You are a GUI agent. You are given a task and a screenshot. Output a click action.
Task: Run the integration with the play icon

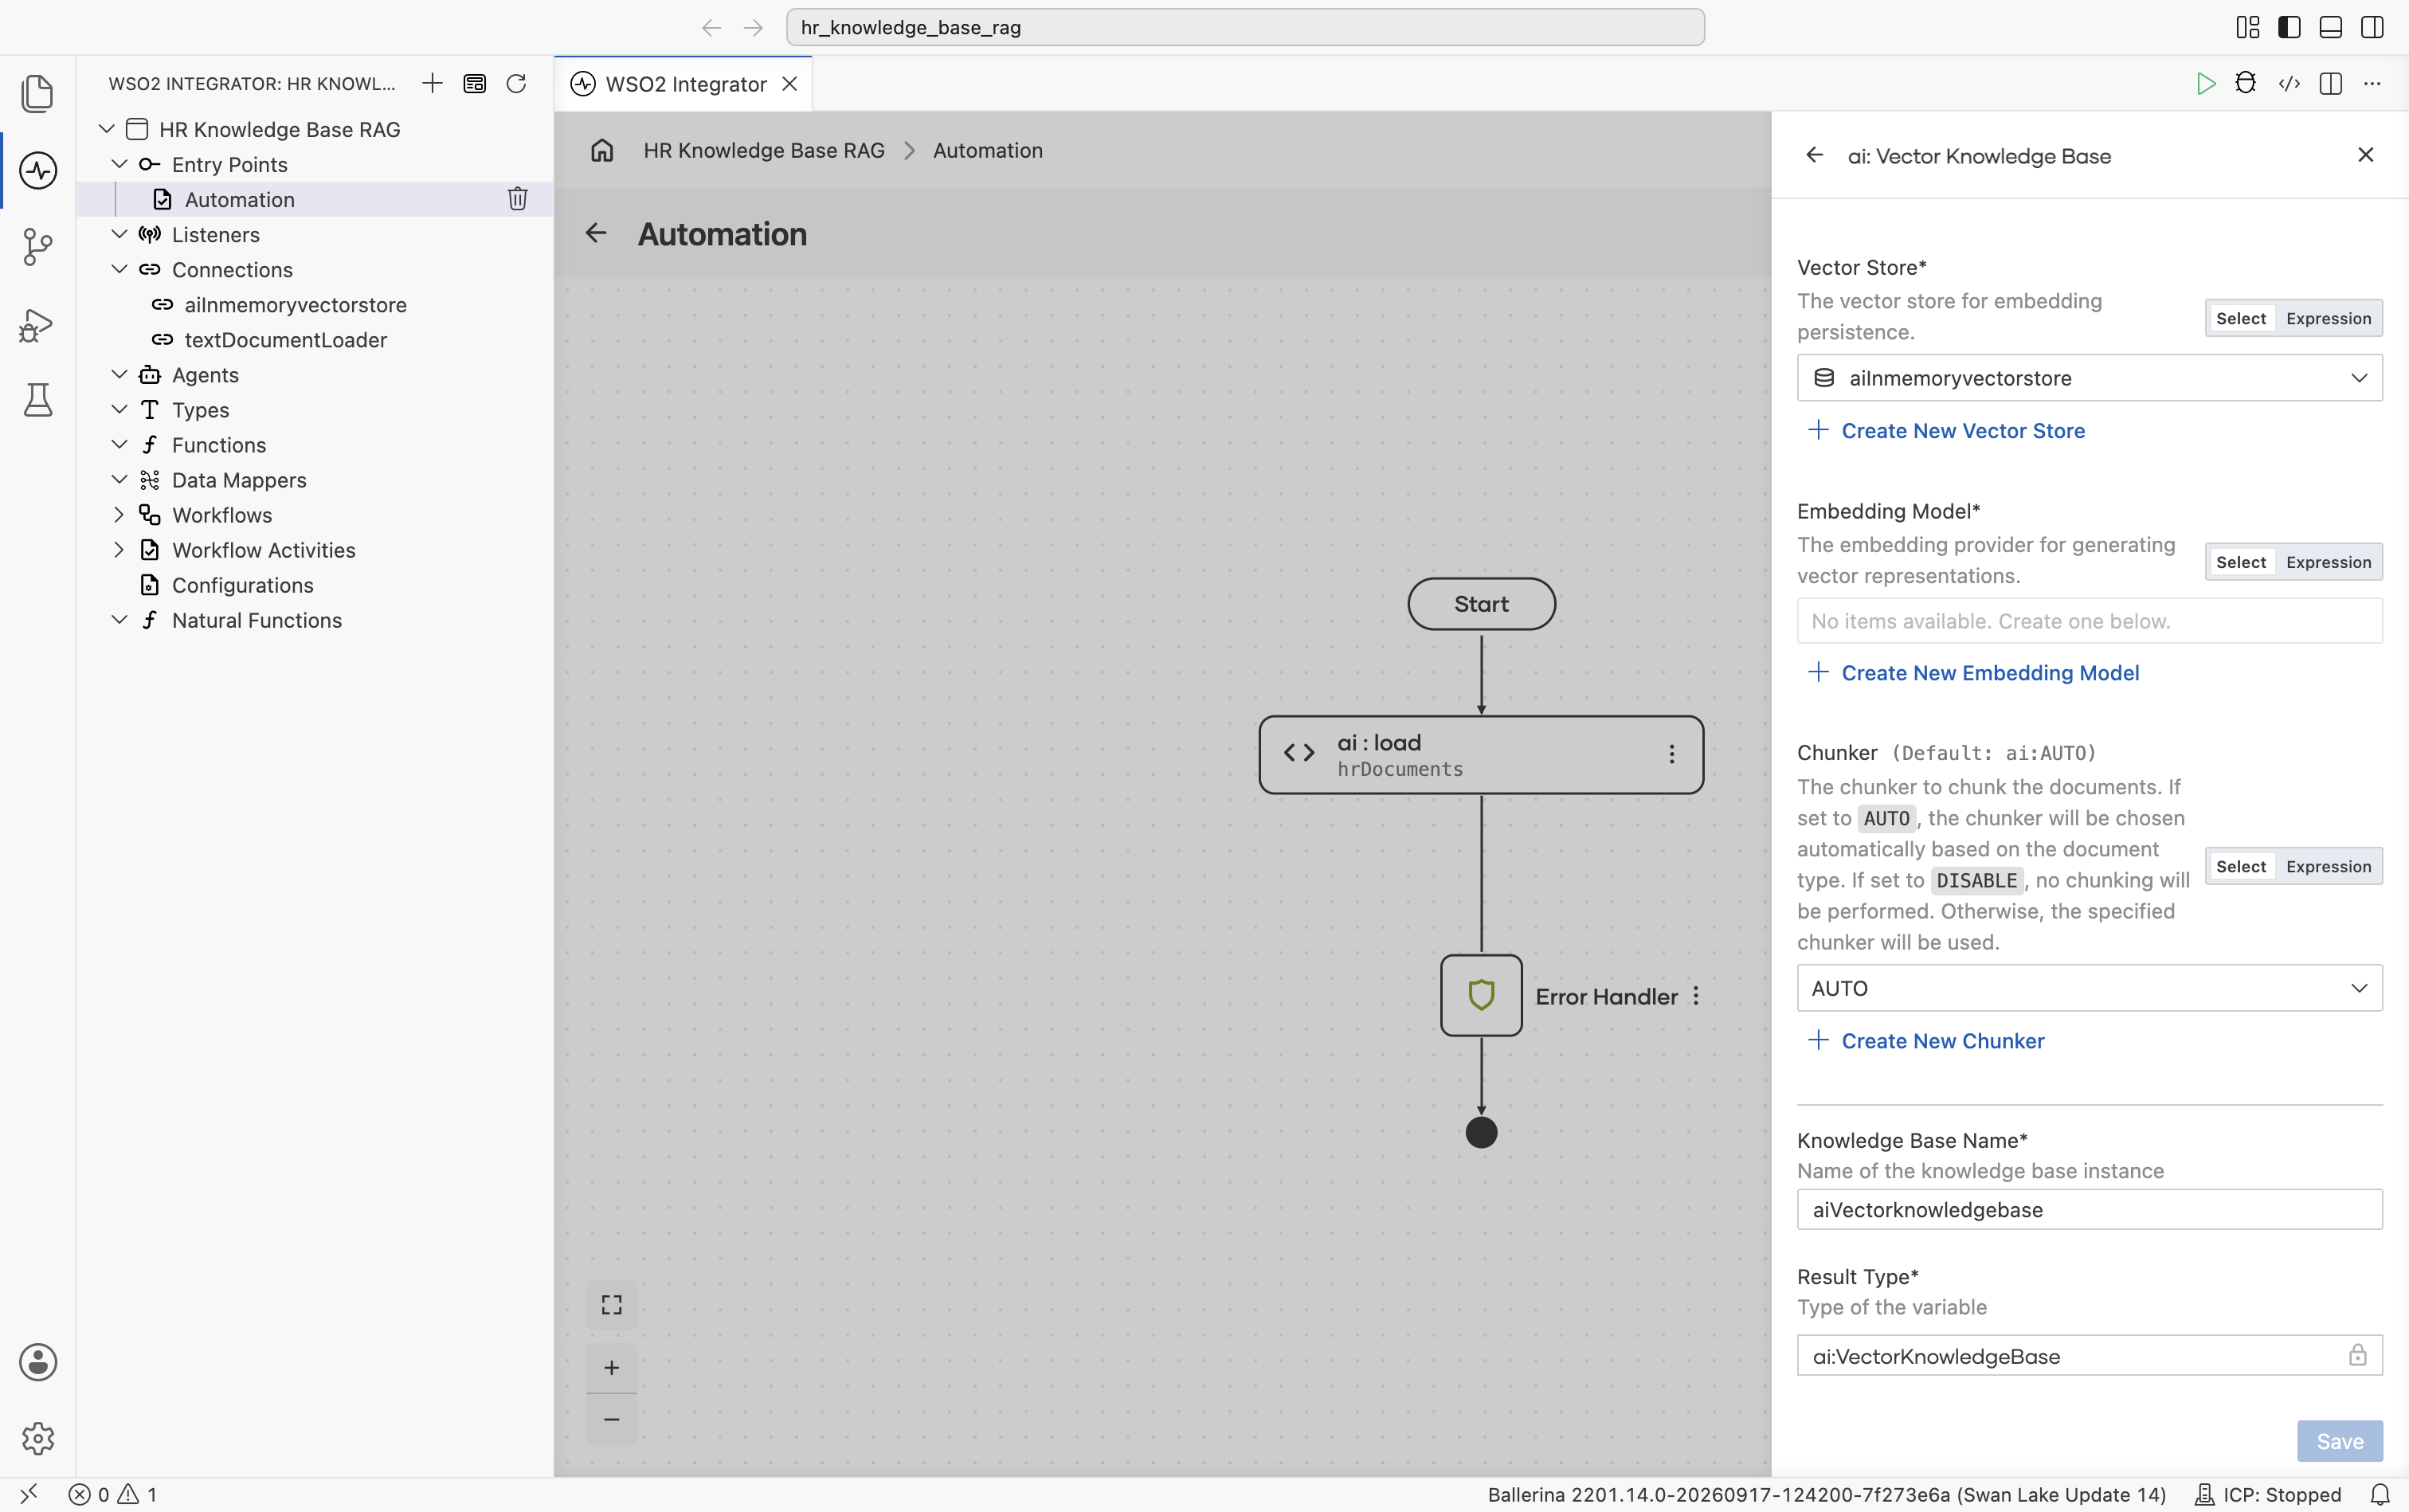pyautogui.click(x=2205, y=83)
